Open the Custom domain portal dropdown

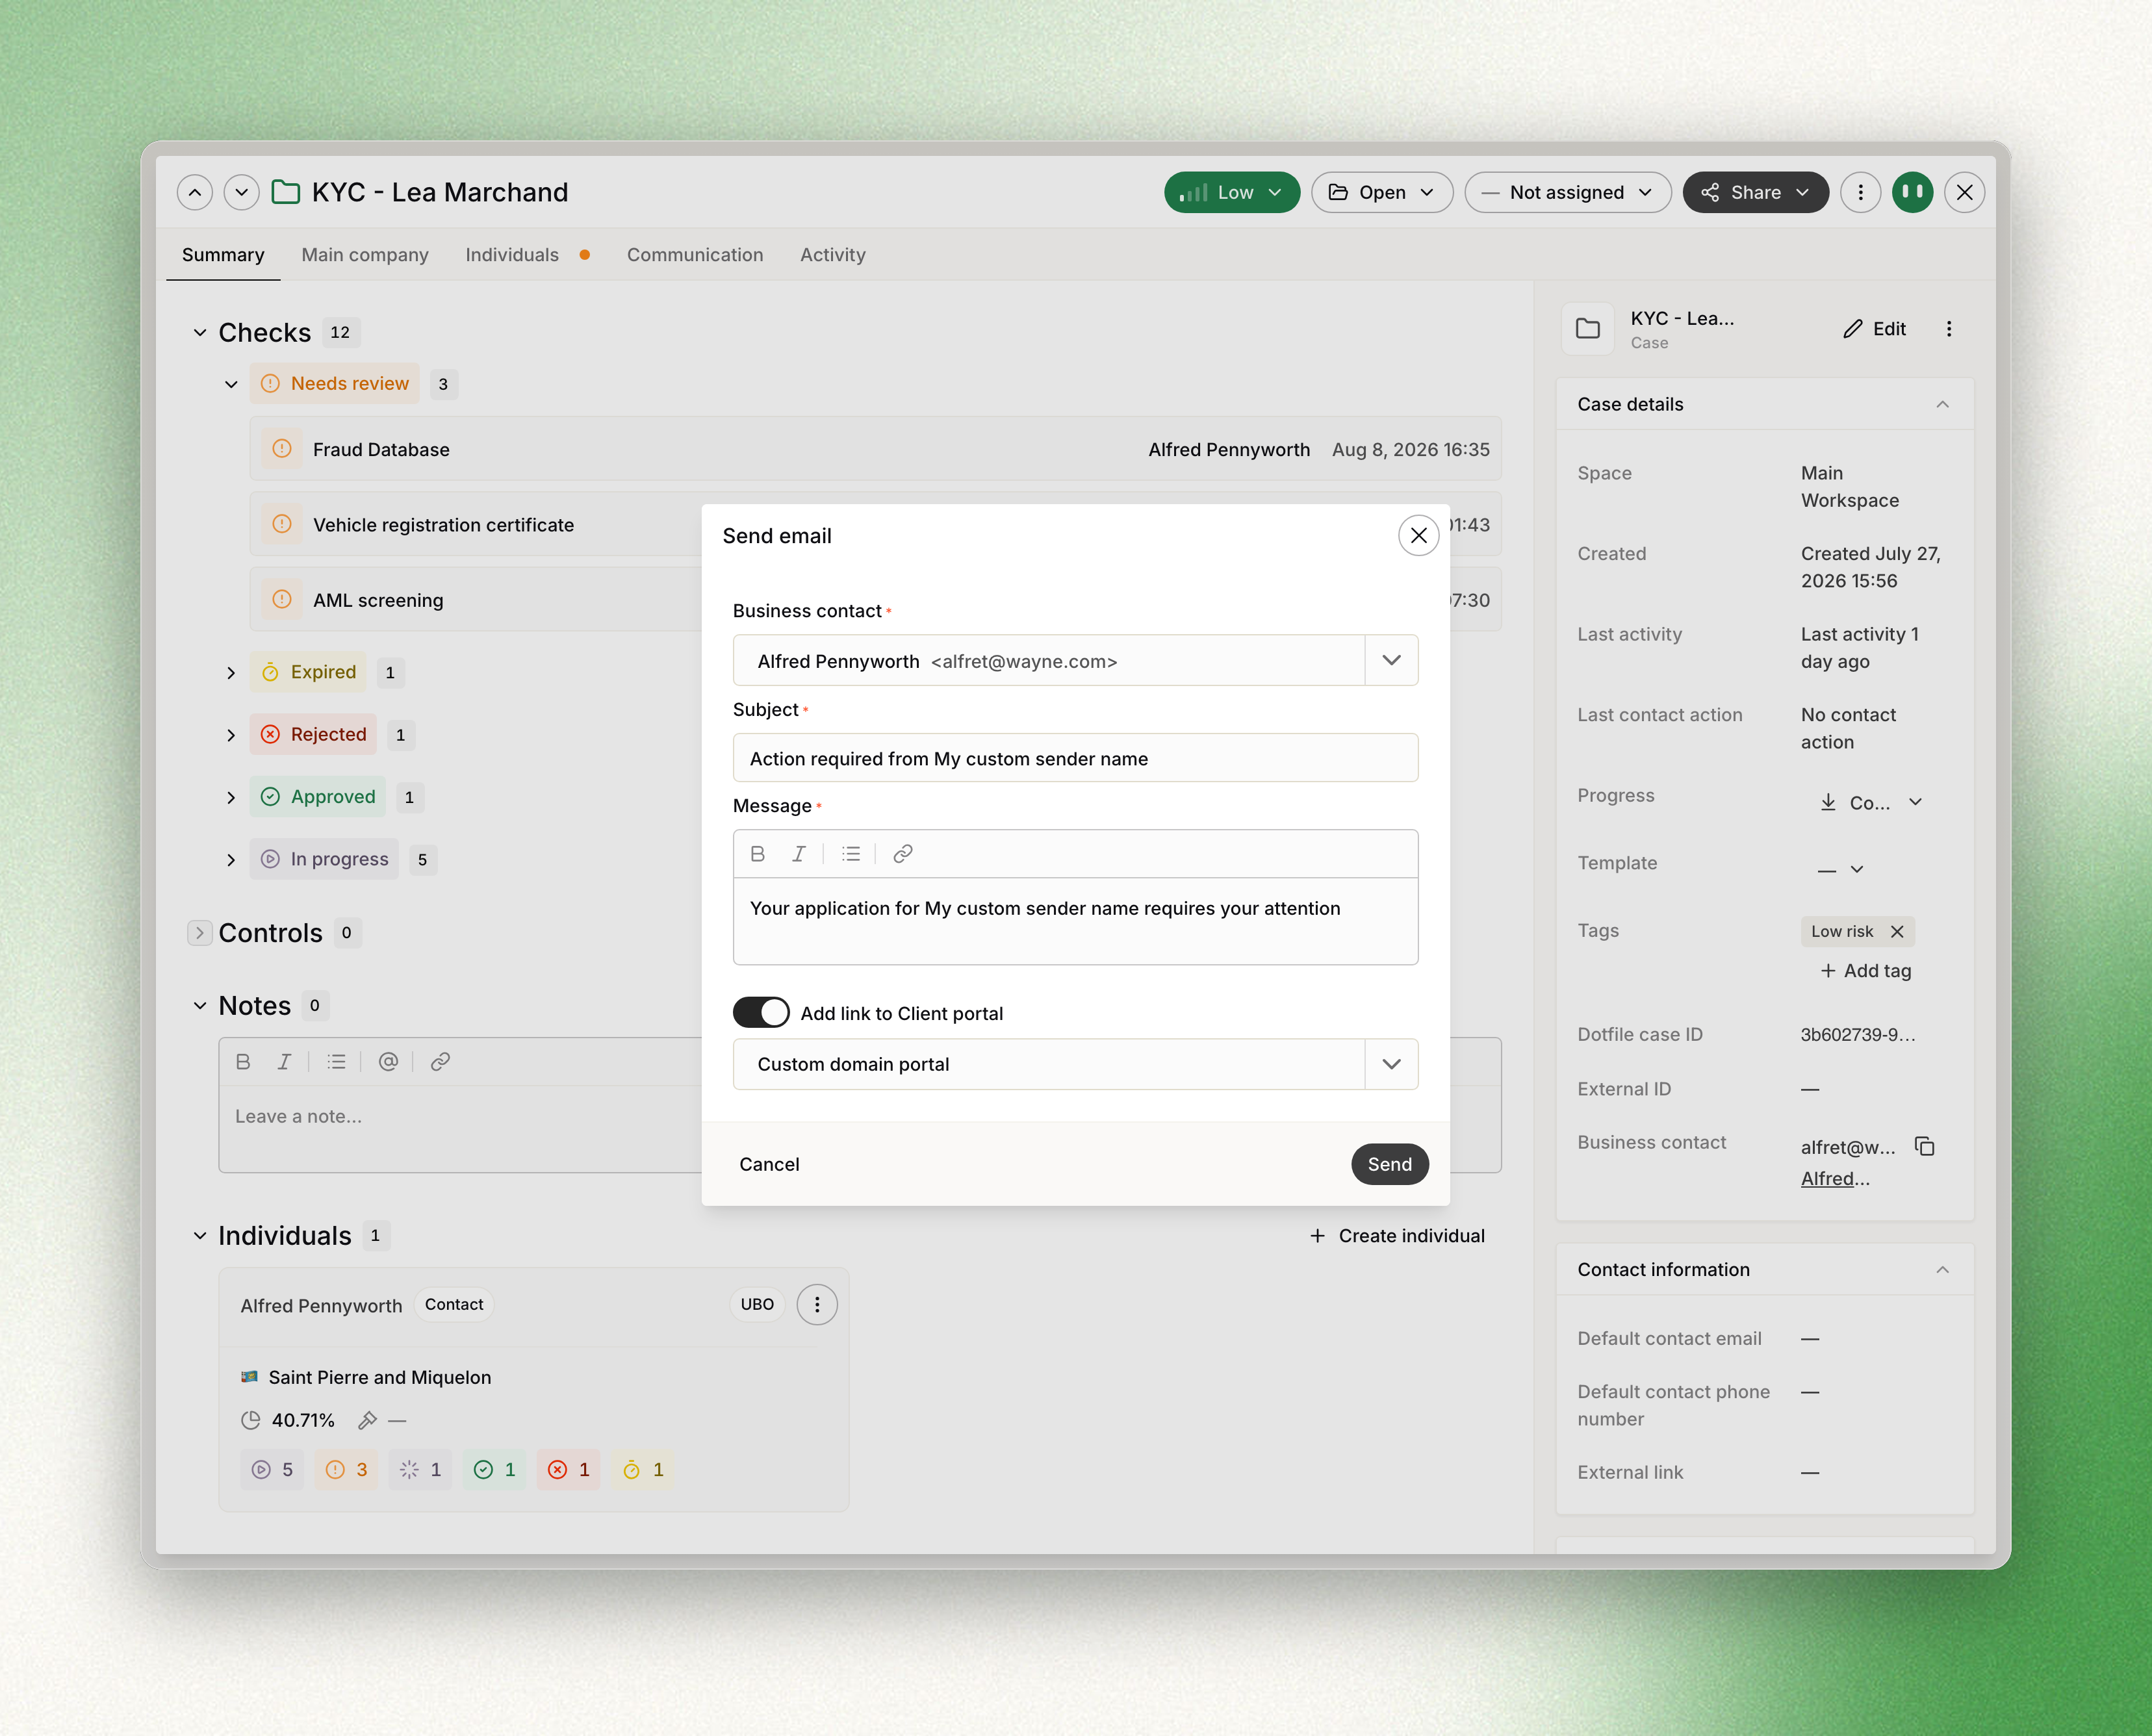1390,1064
